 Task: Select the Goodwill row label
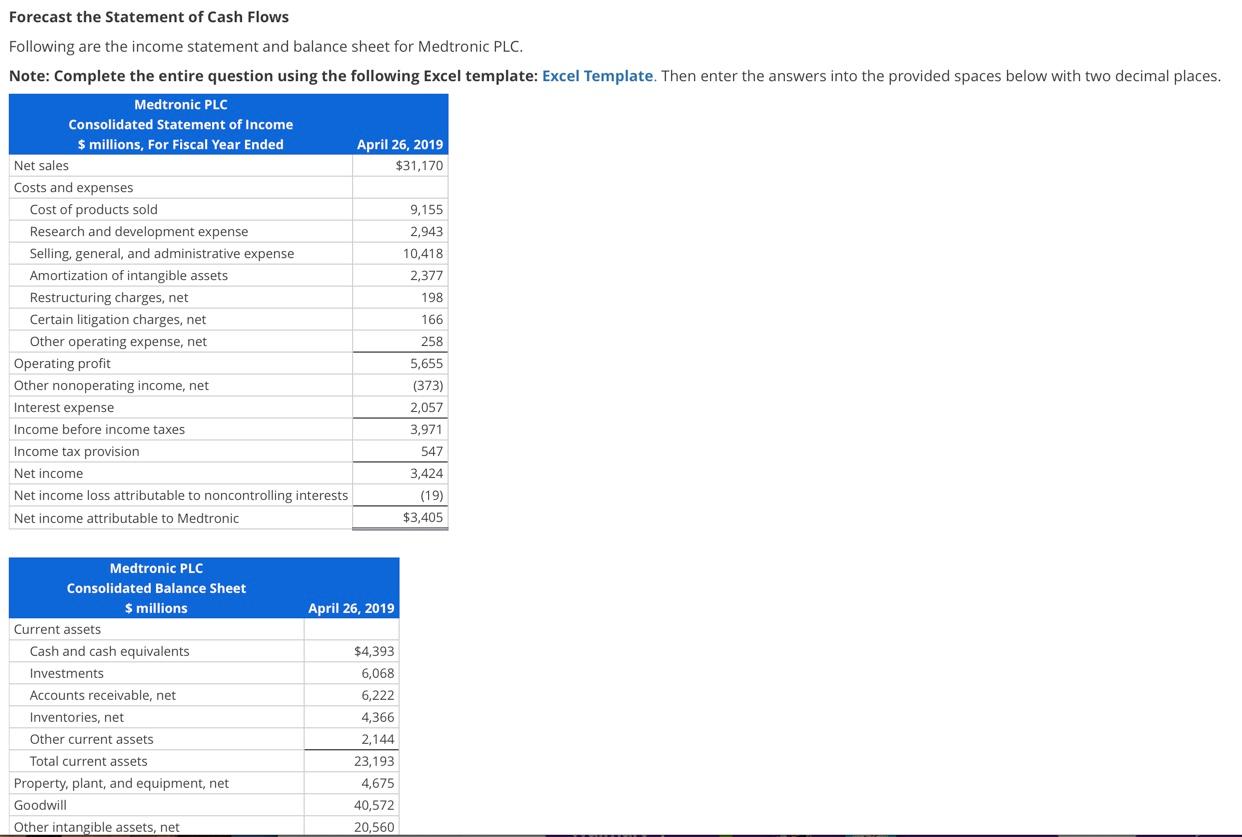[x=40, y=806]
